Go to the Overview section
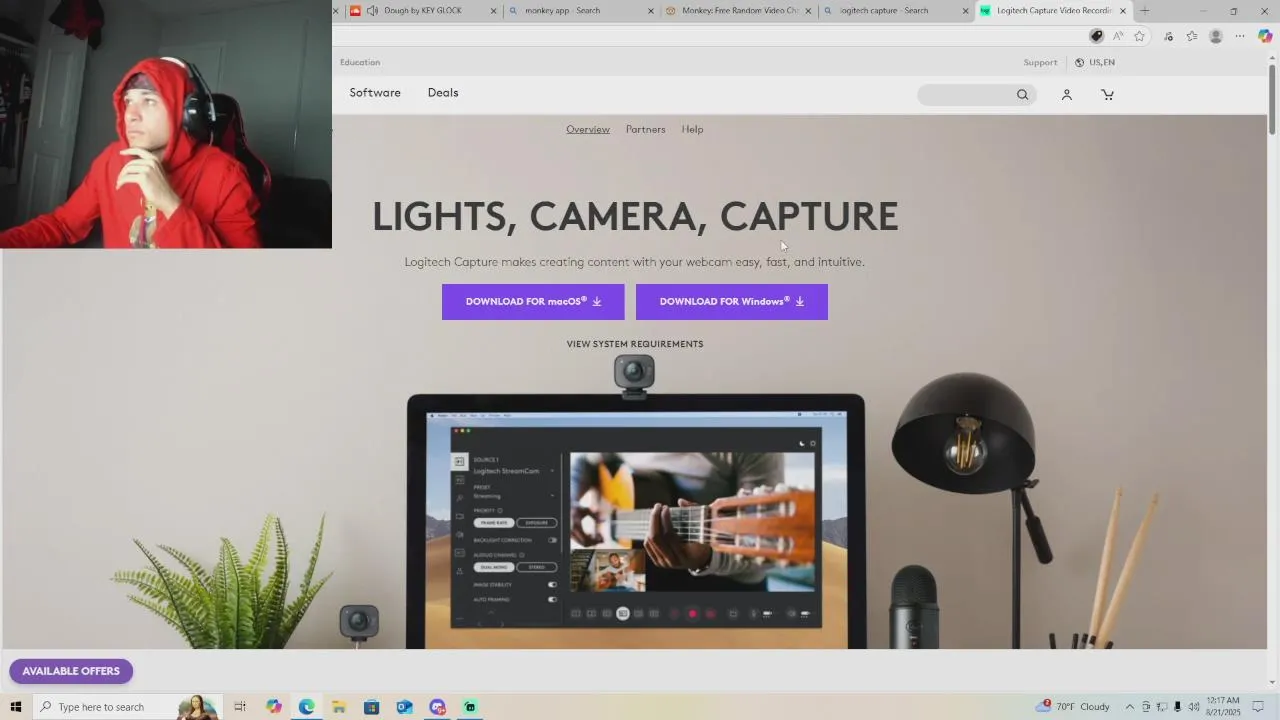The height and width of the screenshot is (720, 1280). click(588, 130)
